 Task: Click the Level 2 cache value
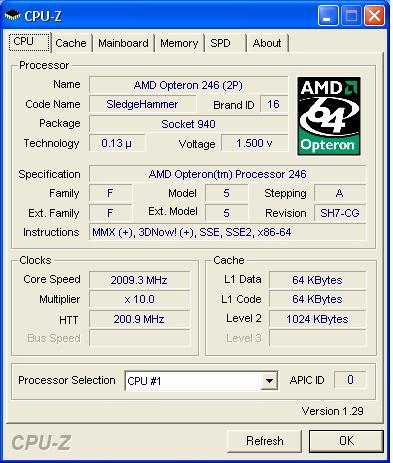coord(317,319)
